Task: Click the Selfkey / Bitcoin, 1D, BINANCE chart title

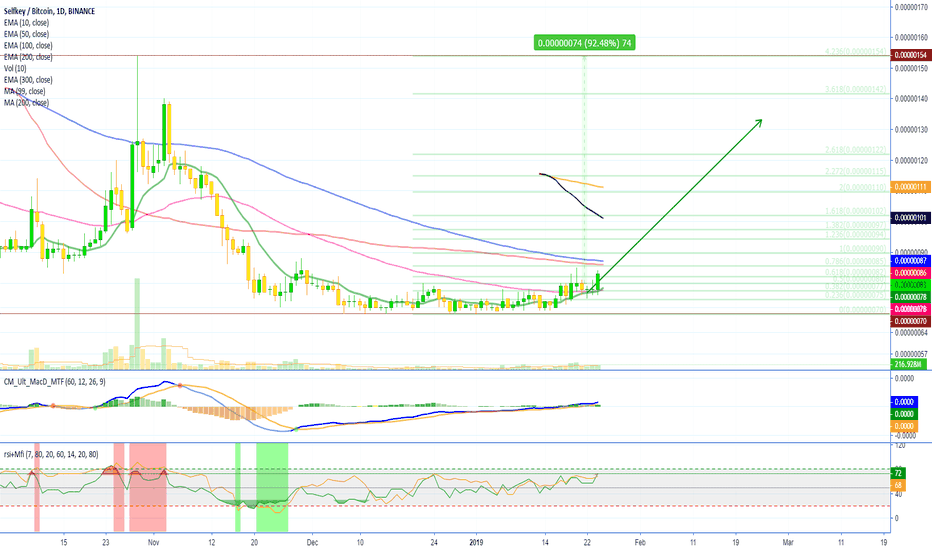Action: tap(49, 11)
